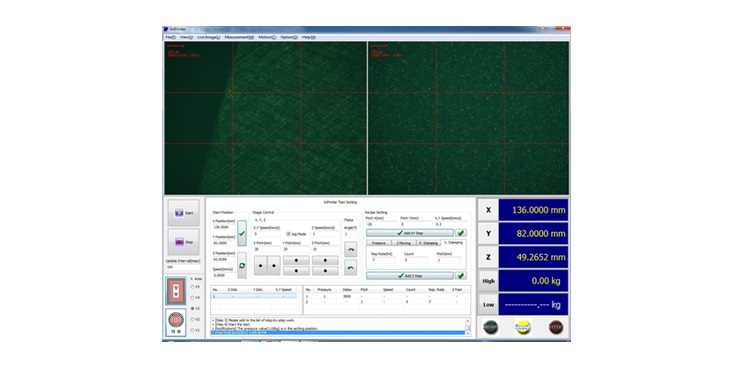731x370 pixels.
Task: Toggle the Jog Mode checkbox
Action: (x=288, y=234)
